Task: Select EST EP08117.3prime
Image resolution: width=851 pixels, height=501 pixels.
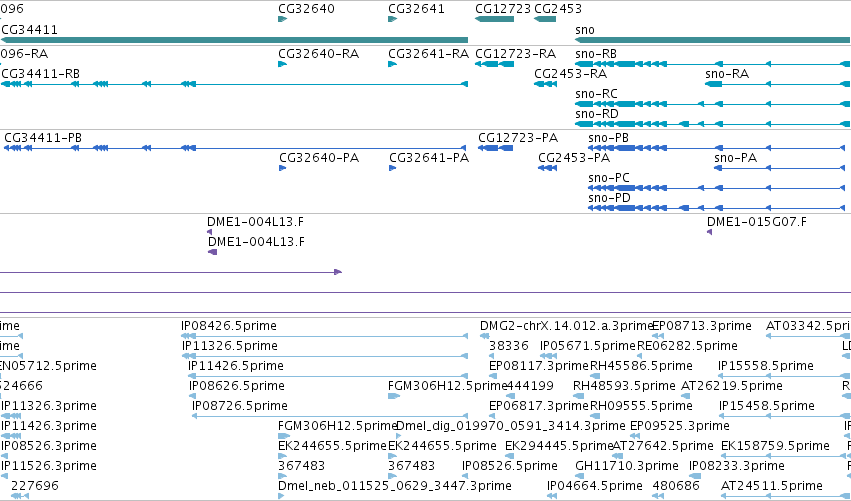Action: pos(539,366)
